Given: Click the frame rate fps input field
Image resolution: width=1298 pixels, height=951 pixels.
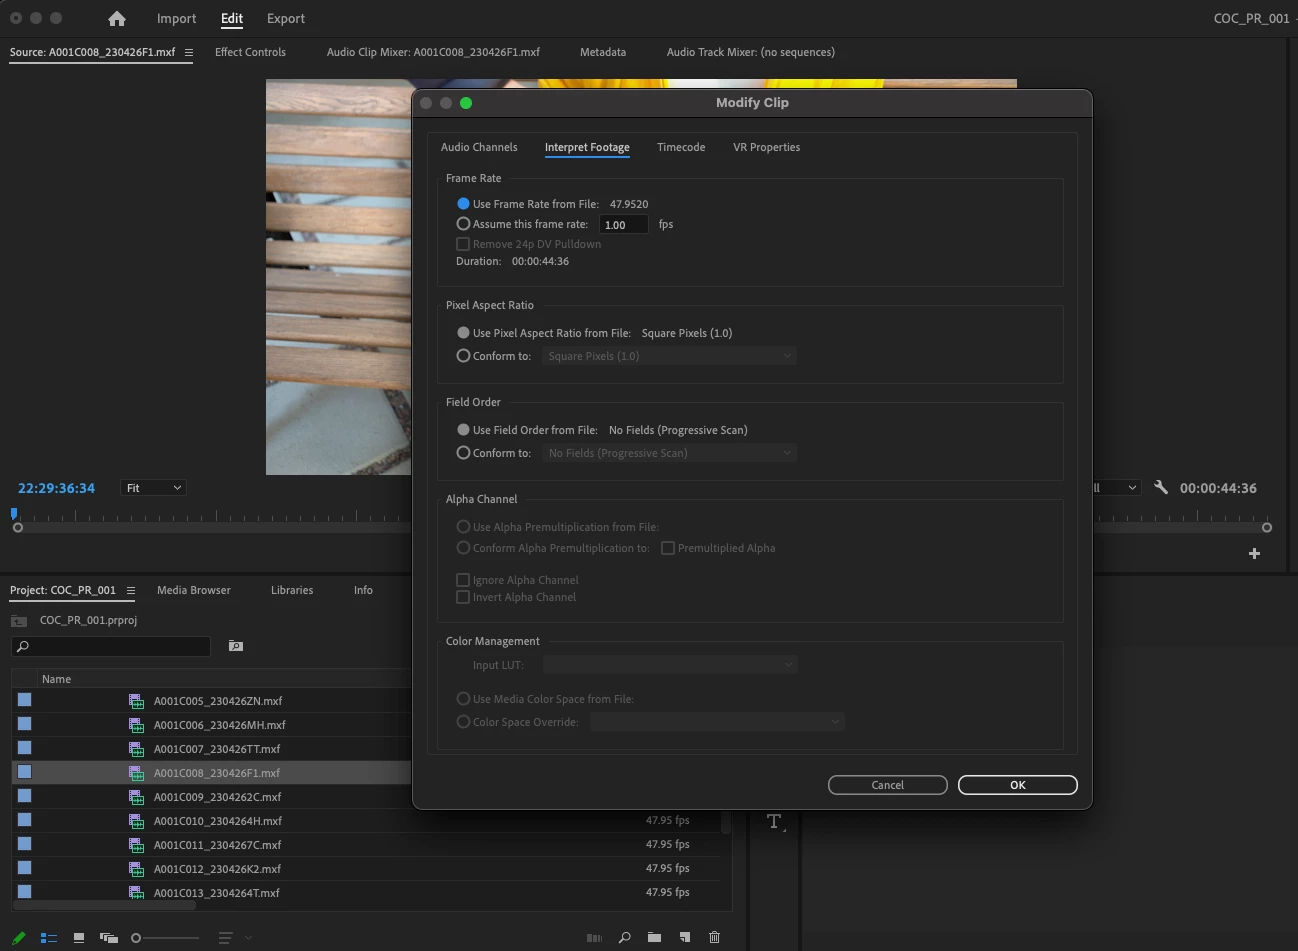Looking at the screenshot, I should (624, 225).
